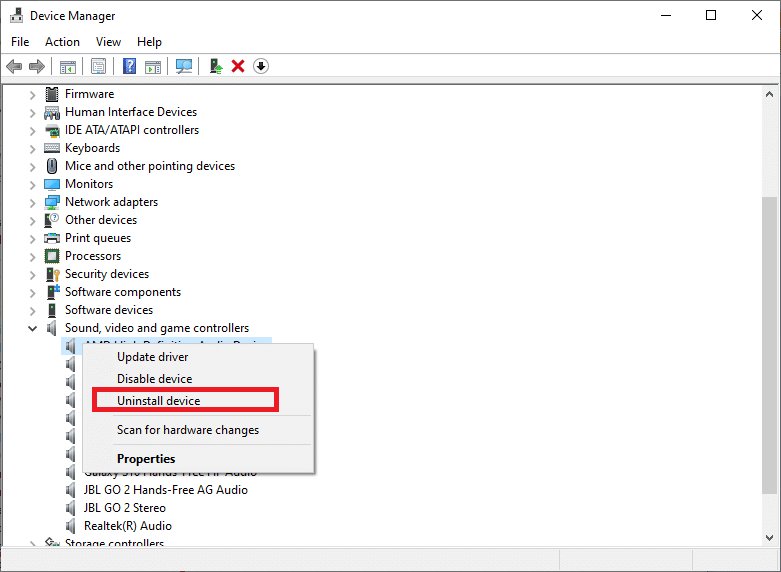Choose Properties in the context menu
This screenshot has width=781, height=572.
146,459
